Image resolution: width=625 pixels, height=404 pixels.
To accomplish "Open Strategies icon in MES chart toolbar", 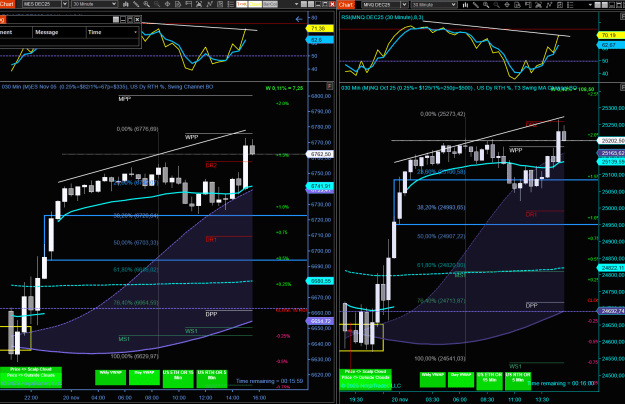I will [x=220, y=4].
